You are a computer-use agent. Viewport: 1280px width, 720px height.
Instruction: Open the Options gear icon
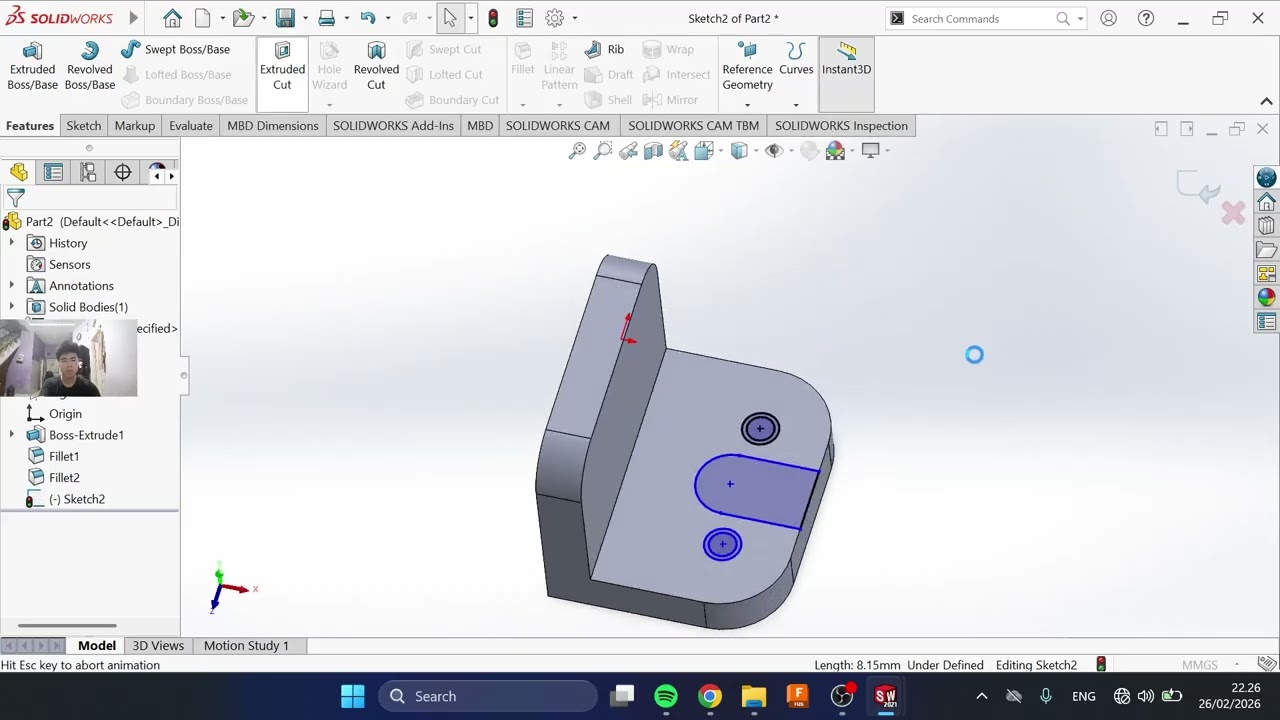(555, 18)
